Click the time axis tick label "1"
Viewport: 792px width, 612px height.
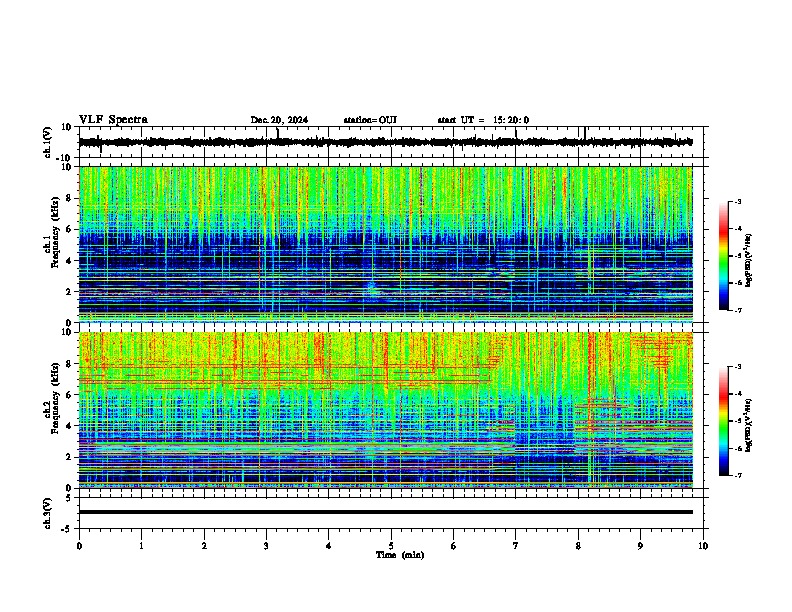tap(141, 546)
